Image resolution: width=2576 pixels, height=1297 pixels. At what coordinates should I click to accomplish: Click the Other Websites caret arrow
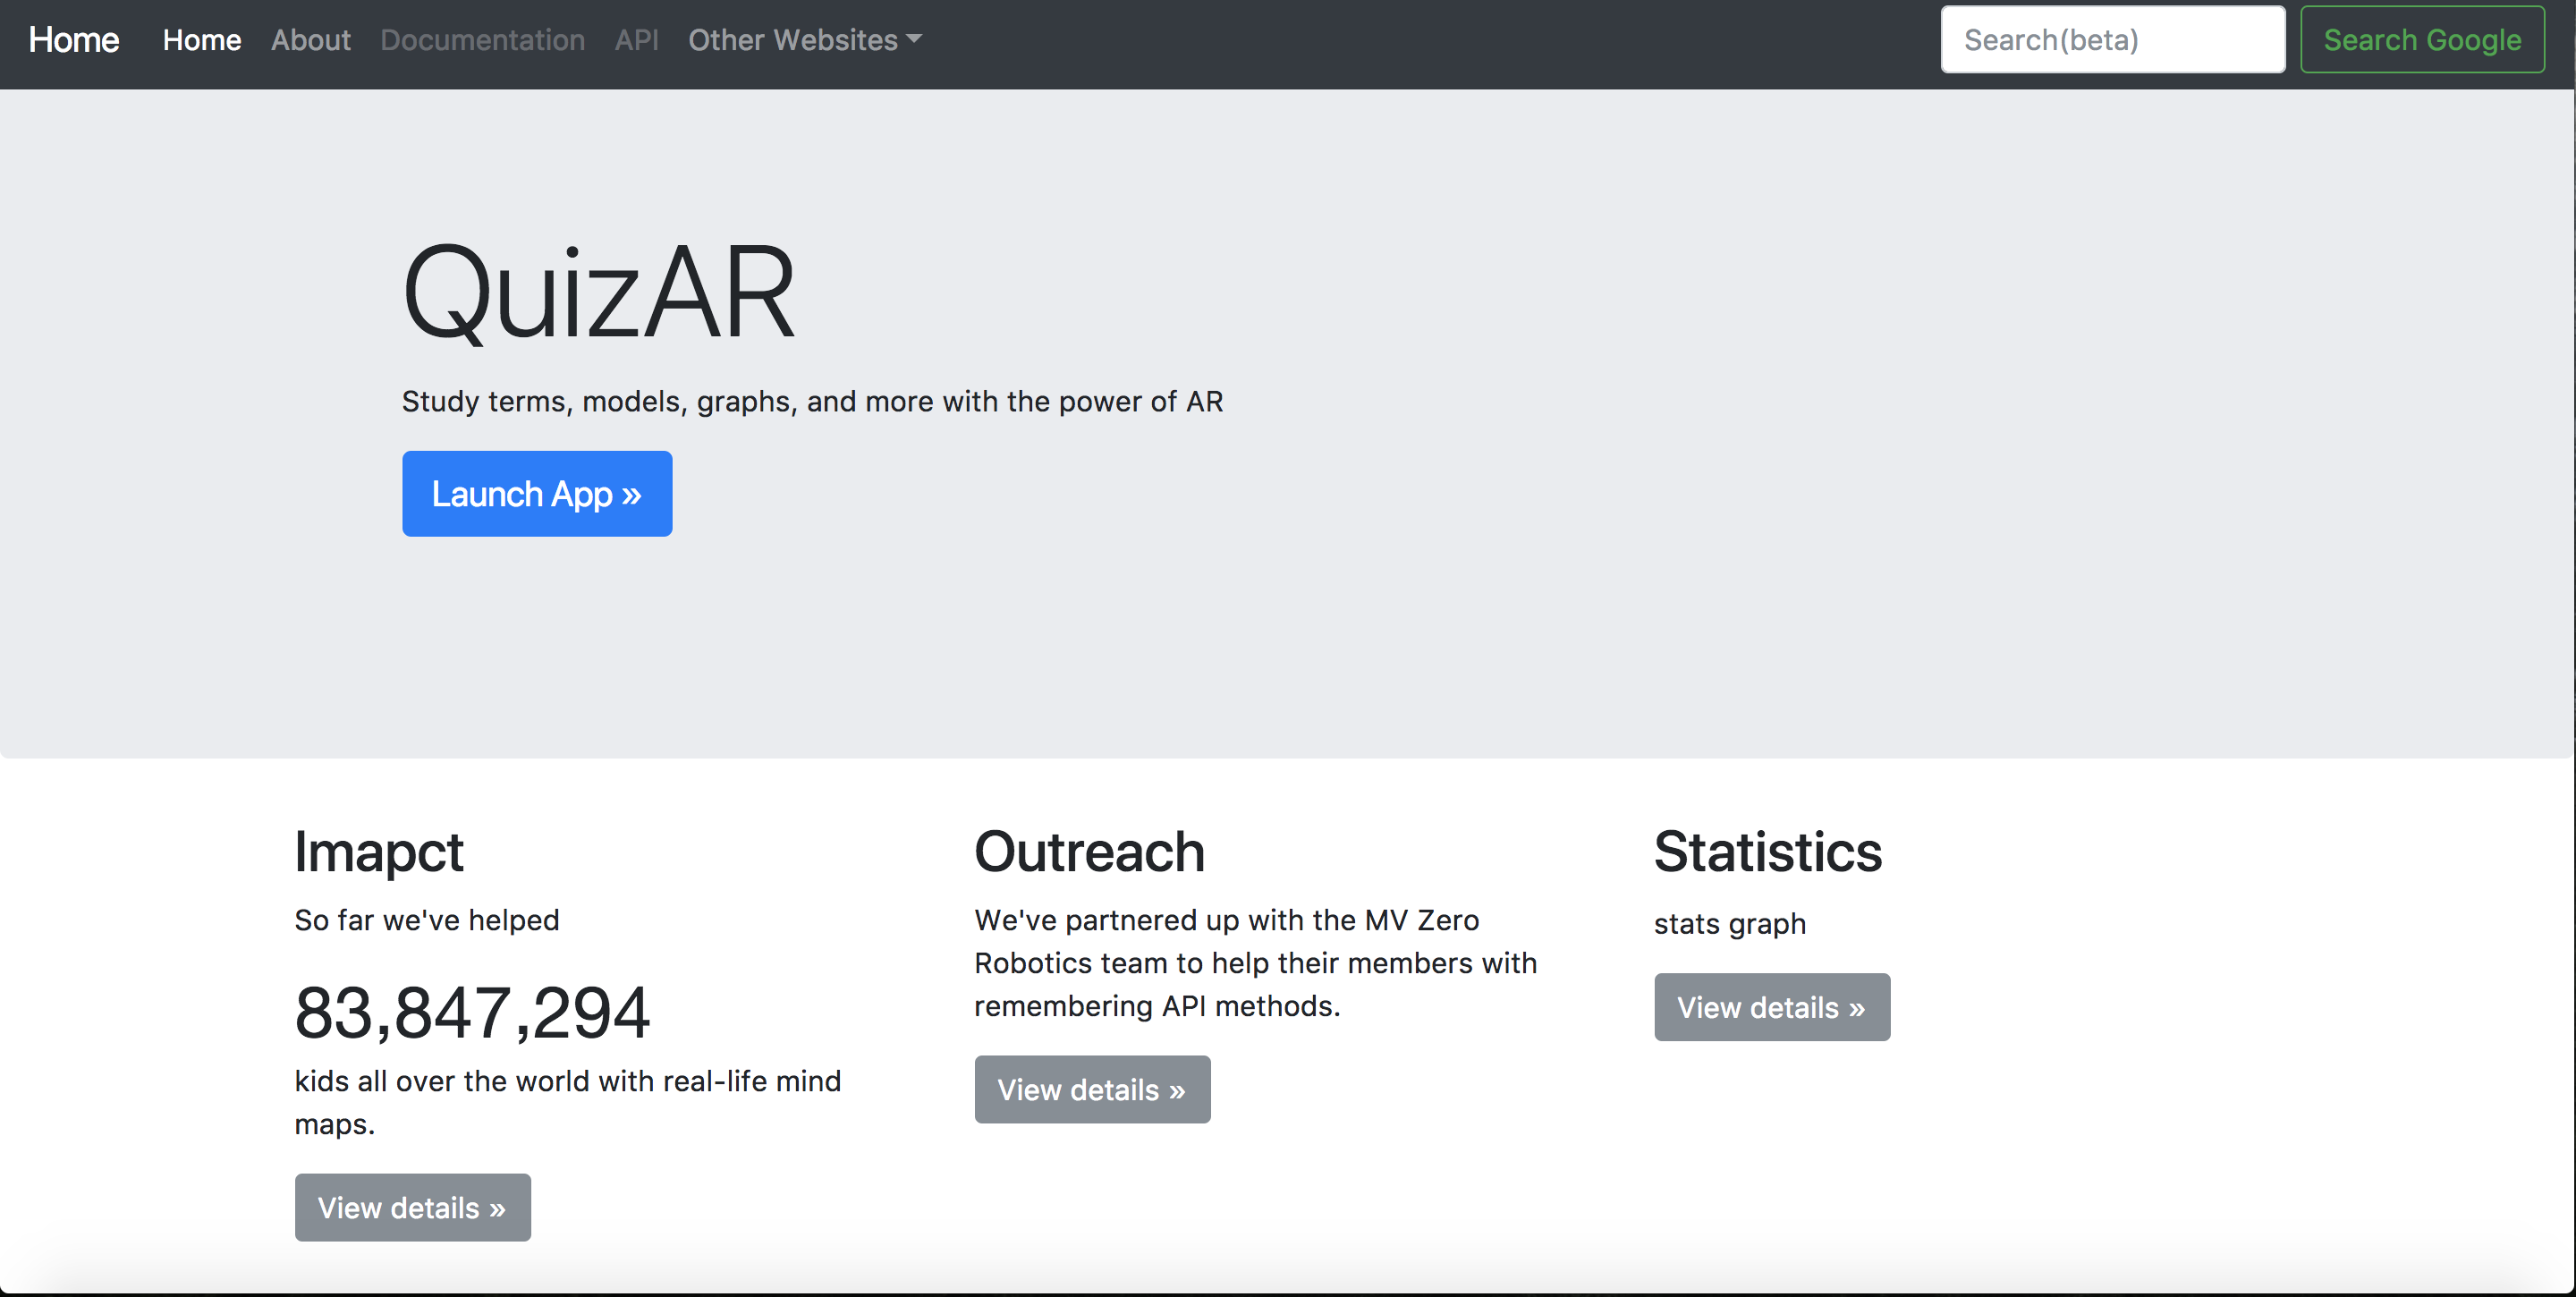point(914,40)
